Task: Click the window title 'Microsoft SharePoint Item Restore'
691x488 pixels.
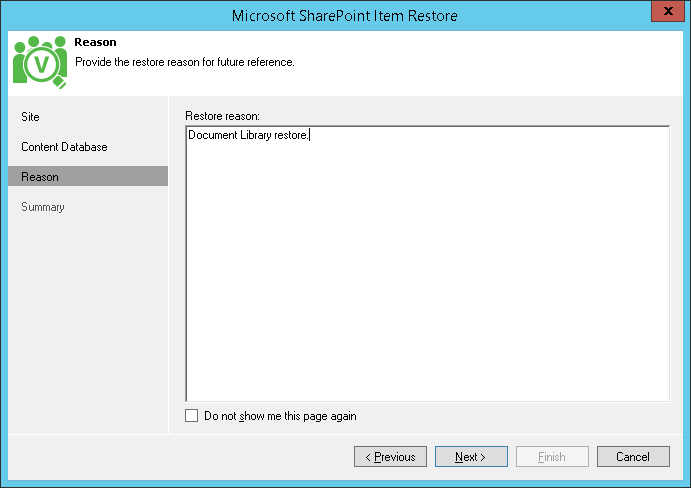Action: [x=345, y=16]
